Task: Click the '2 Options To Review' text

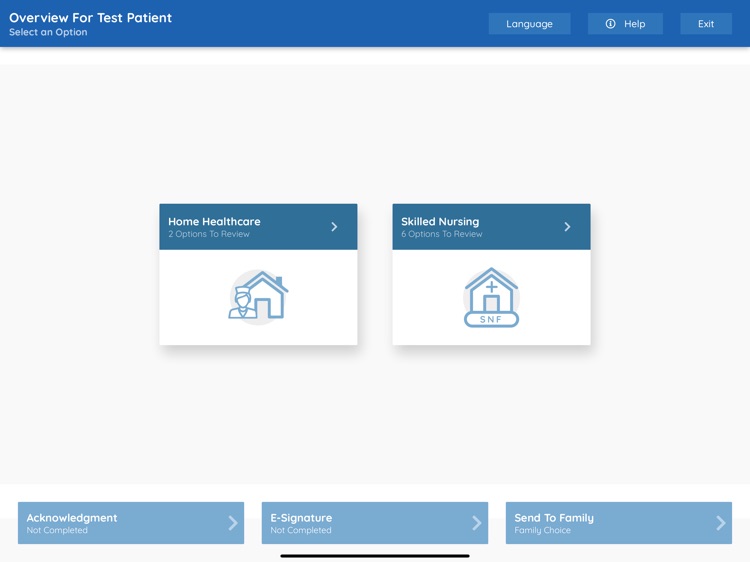Action: click(x=209, y=234)
